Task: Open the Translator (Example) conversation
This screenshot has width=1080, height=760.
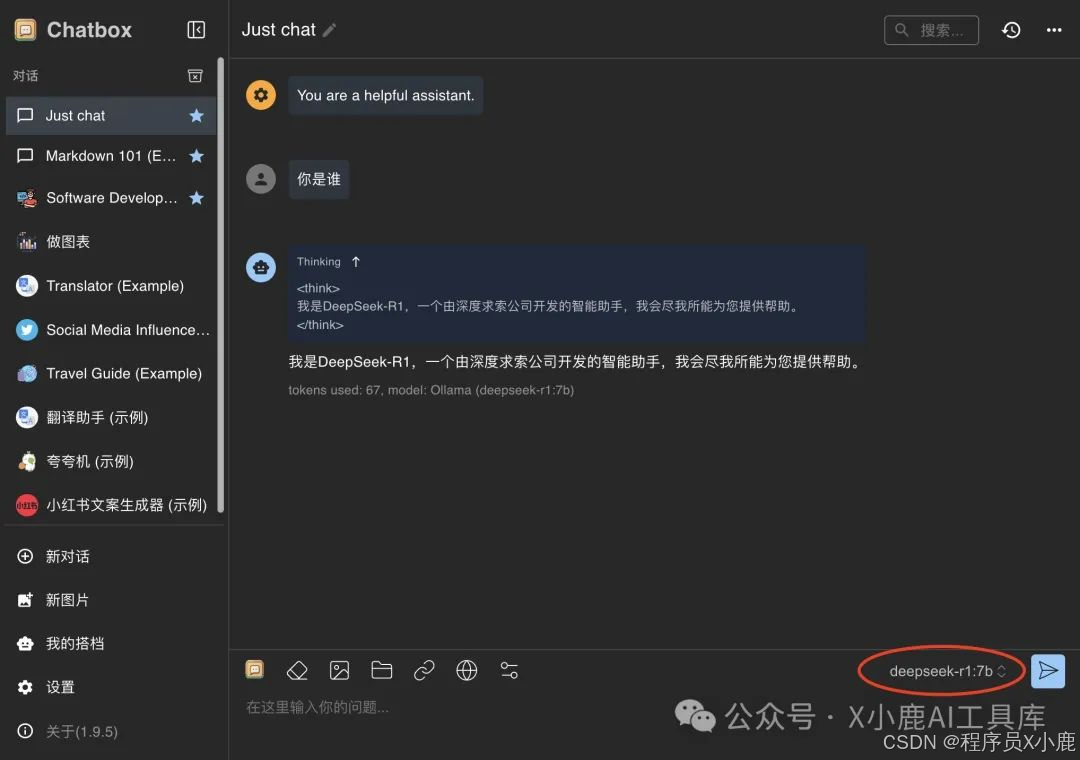Action: [x=111, y=286]
